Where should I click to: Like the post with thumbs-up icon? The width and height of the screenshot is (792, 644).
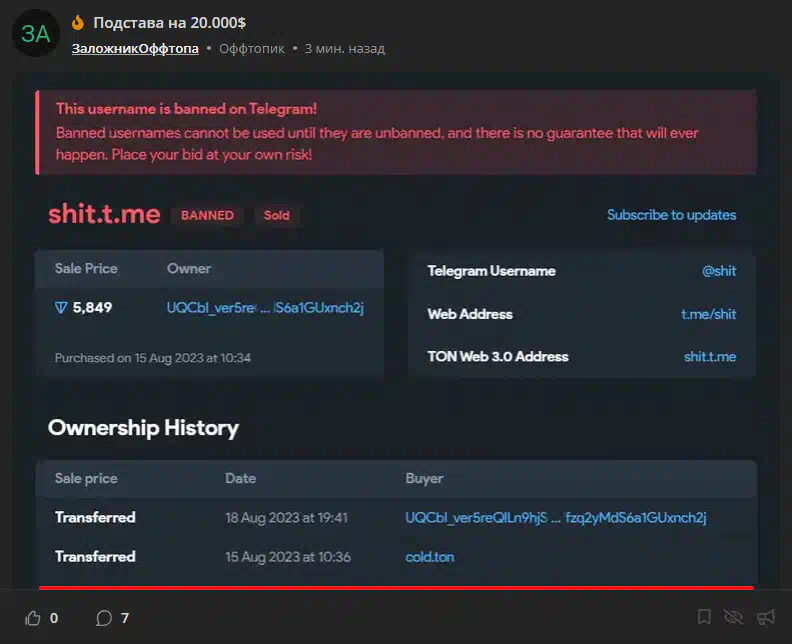point(33,618)
